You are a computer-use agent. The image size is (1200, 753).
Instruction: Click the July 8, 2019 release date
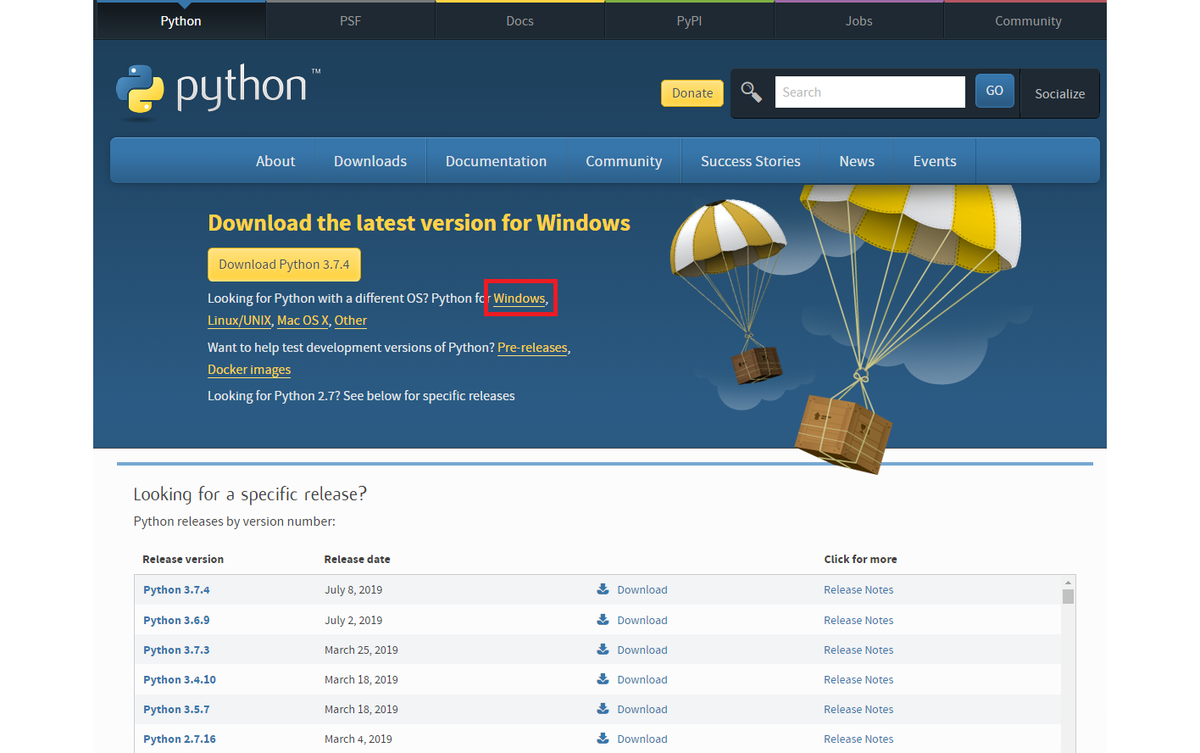pos(353,590)
